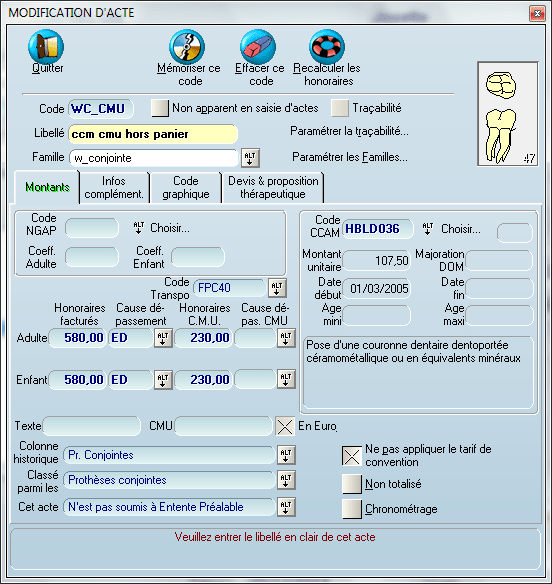Click the Effacer ce code eraser icon

[258, 47]
